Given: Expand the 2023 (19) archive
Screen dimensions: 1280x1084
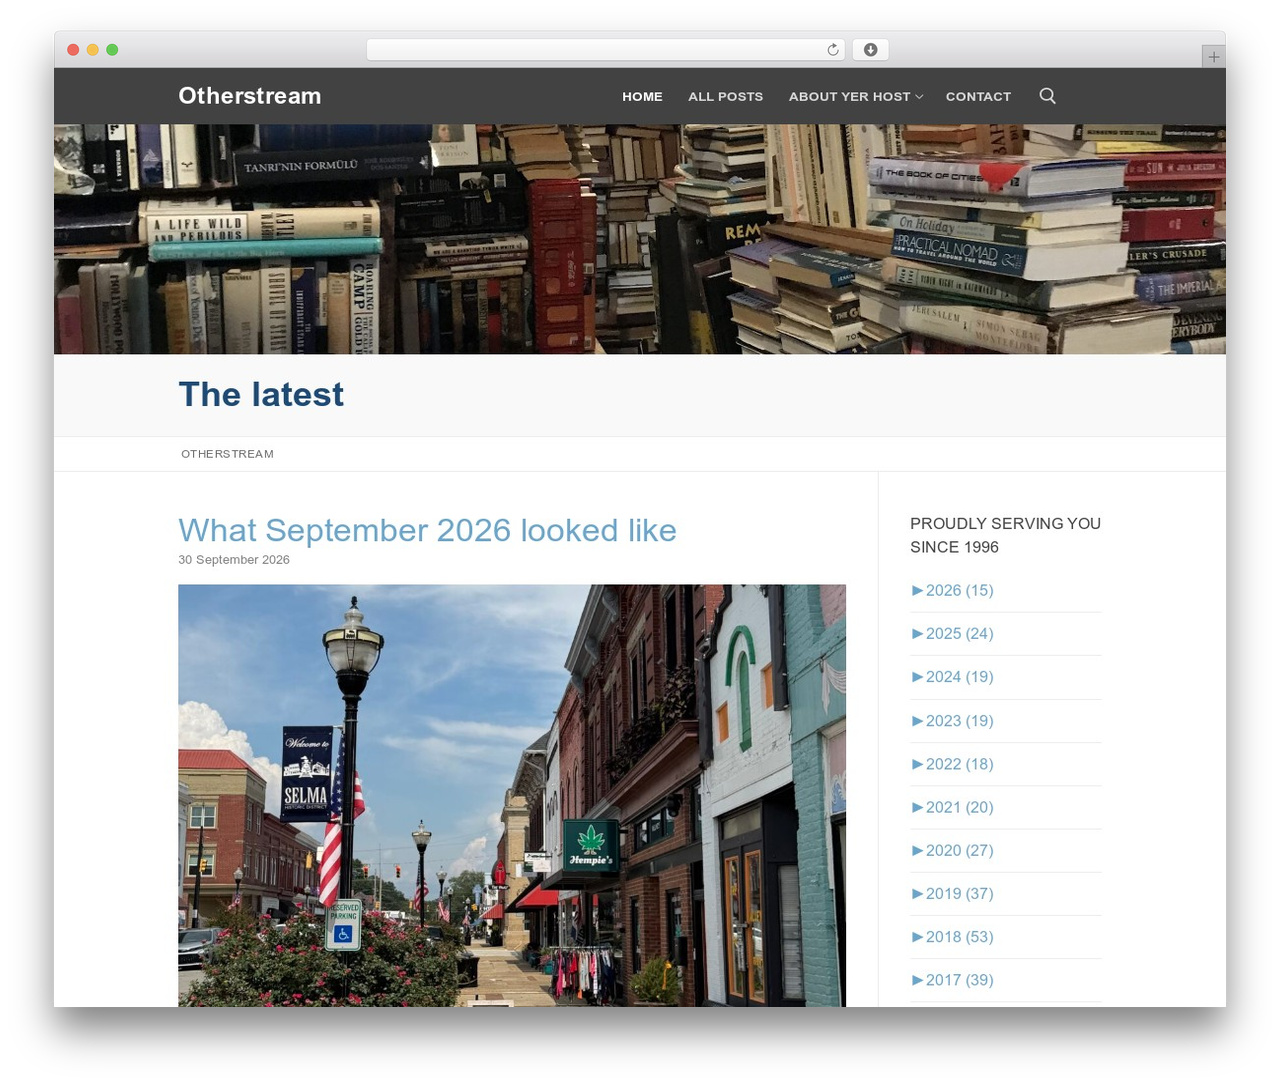Looking at the screenshot, I should [952, 720].
